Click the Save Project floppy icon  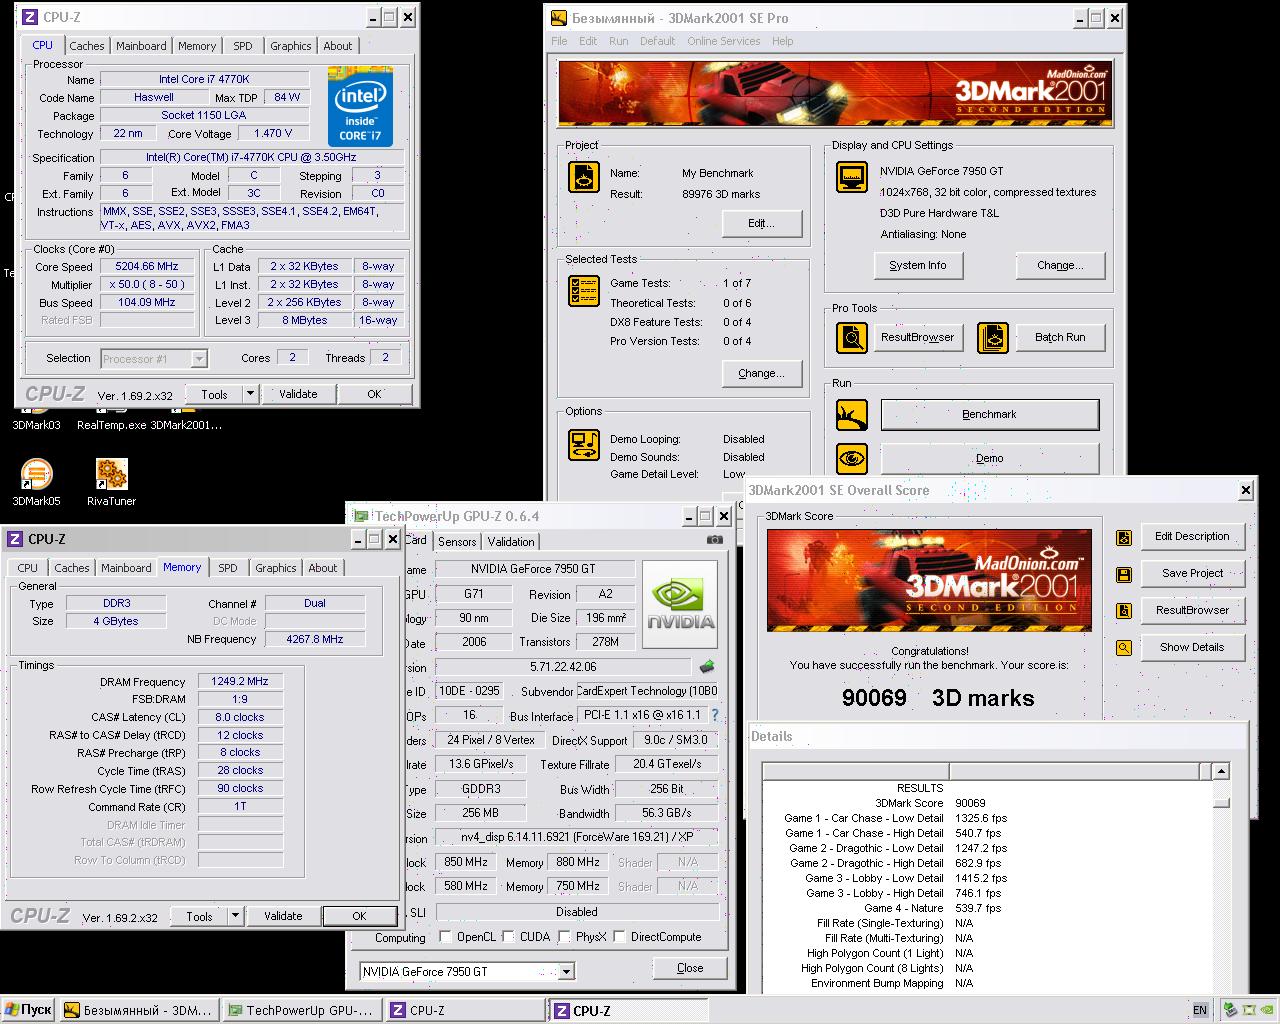click(1124, 574)
